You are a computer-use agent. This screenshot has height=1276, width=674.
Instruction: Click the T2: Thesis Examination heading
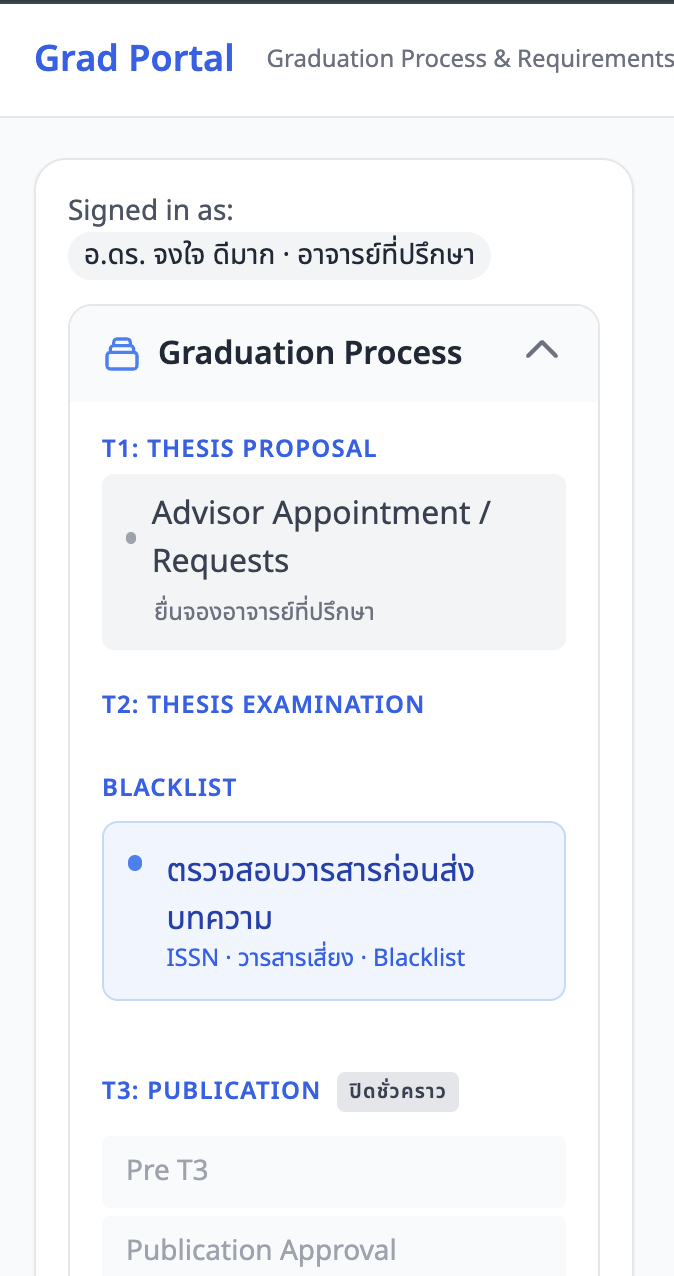point(262,704)
